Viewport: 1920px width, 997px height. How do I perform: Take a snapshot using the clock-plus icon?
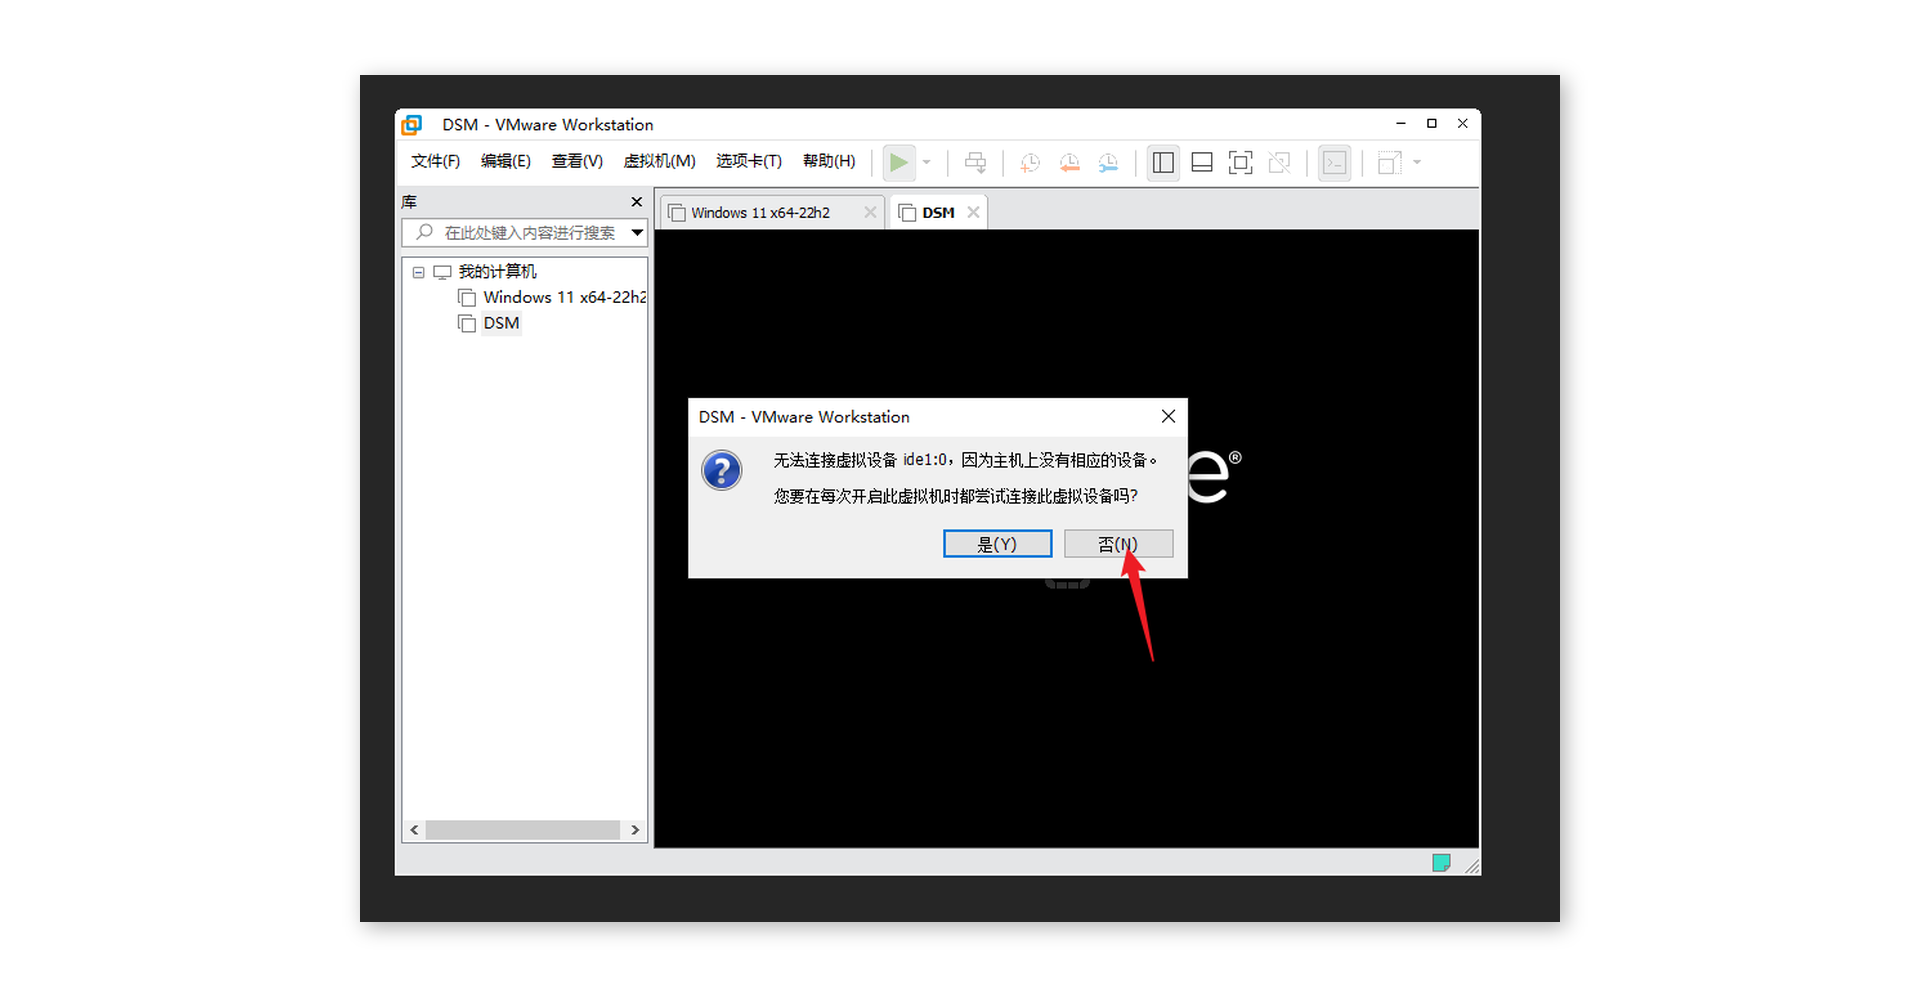[x=1029, y=162]
